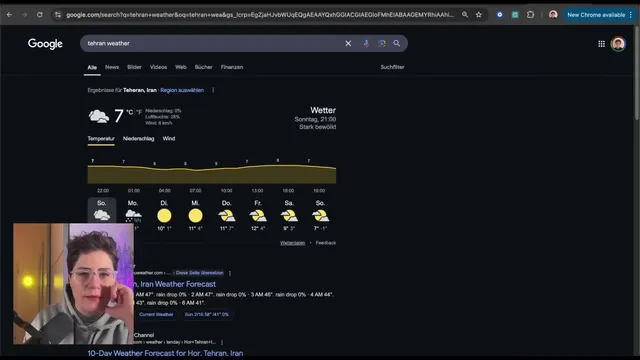Select the Do. forecast day
Screen dimensions: 640x360
pyautogui.click(x=227, y=215)
